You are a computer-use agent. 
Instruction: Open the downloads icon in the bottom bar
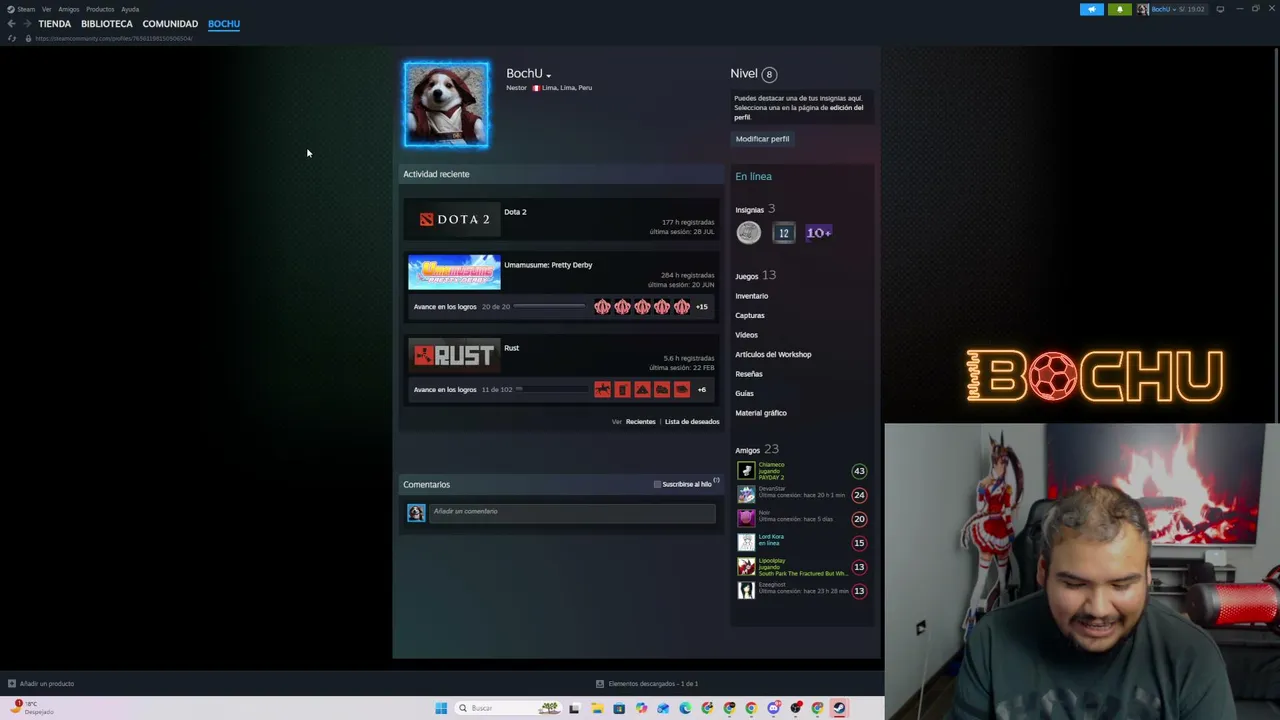[600, 684]
